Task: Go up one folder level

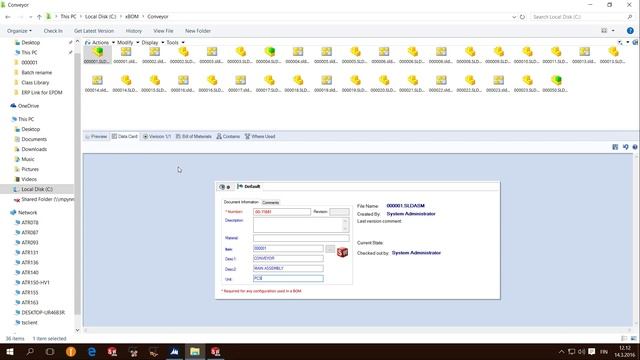Action: (39, 17)
